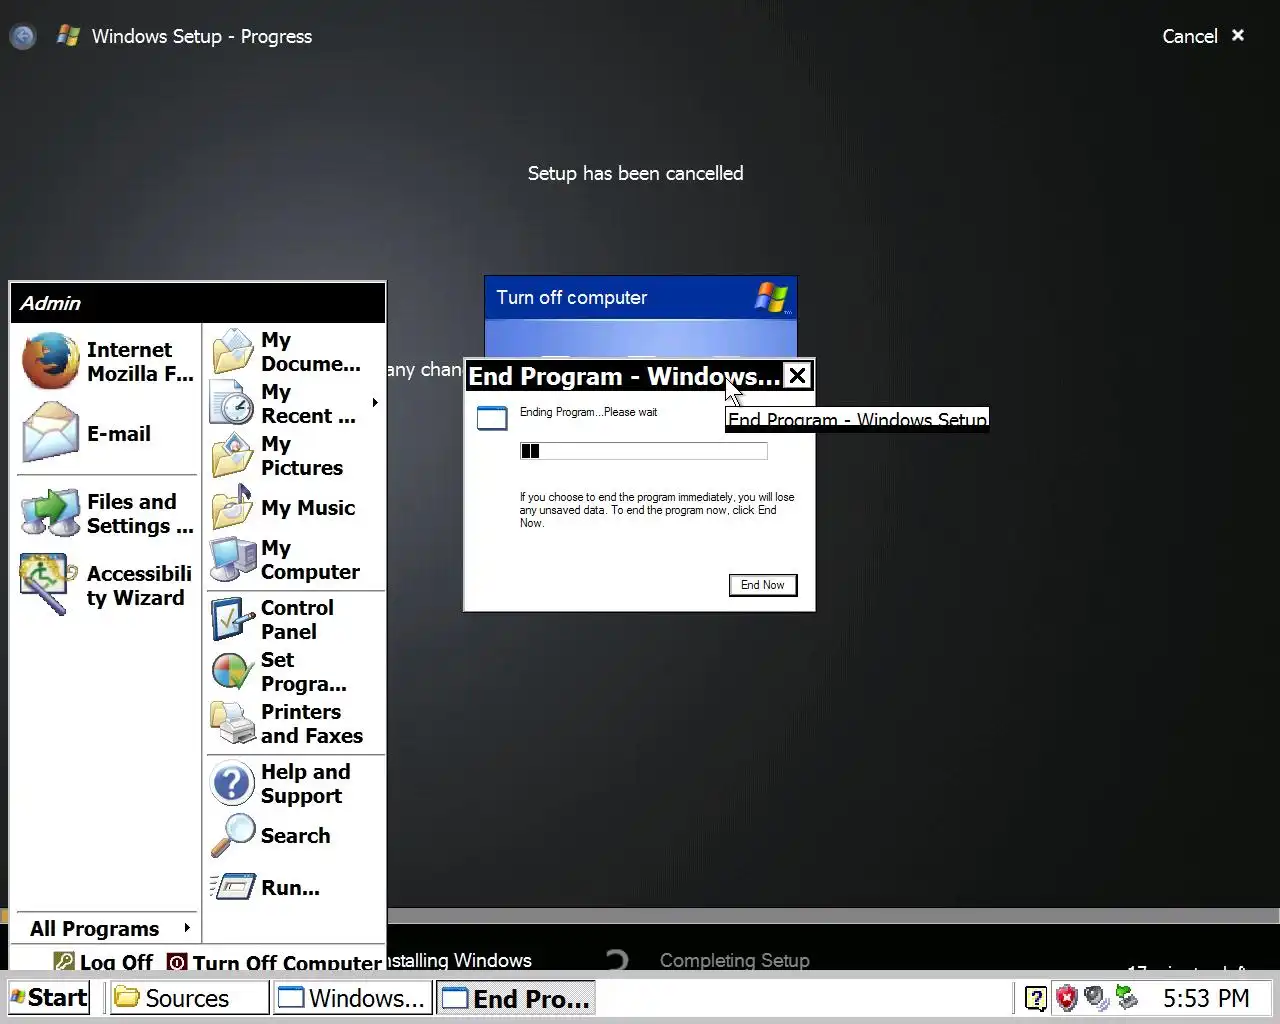1280x1024 pixels.
Task: Click Turn Off Computer text button
Action: point(287,963)
